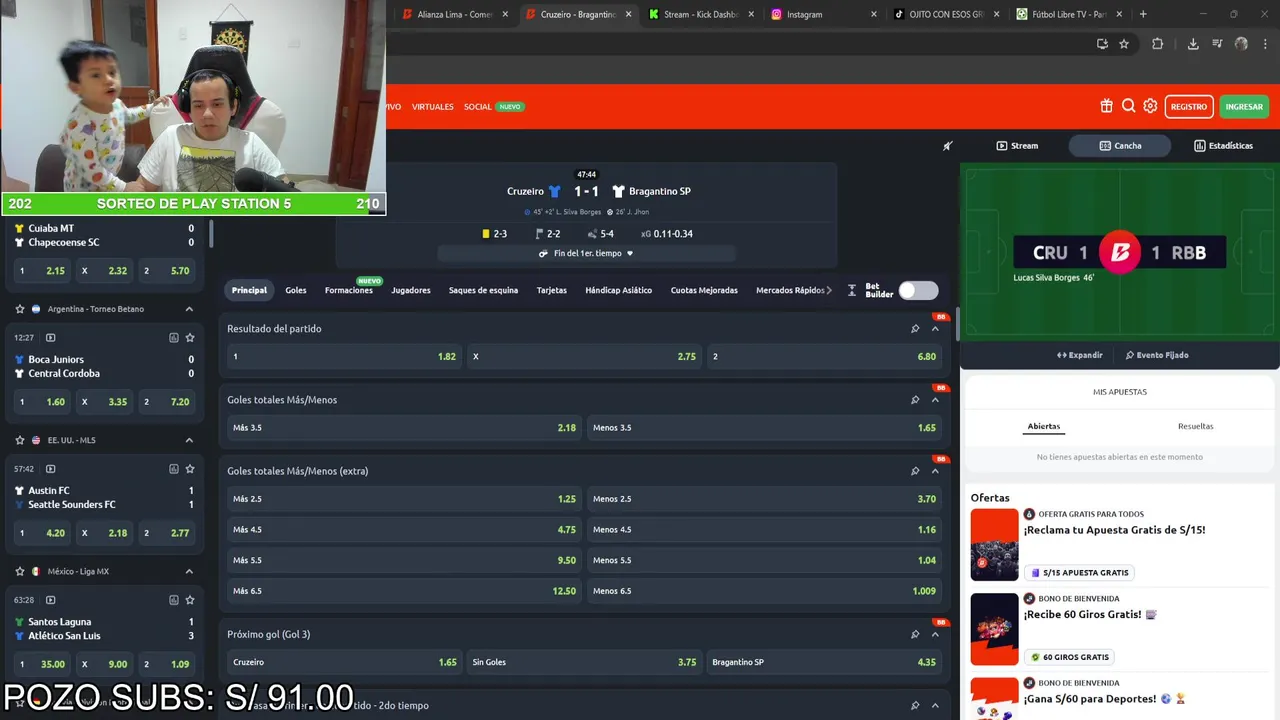
Task: Open live stream icon for Boca Juniors match
Action: point(51,338)
